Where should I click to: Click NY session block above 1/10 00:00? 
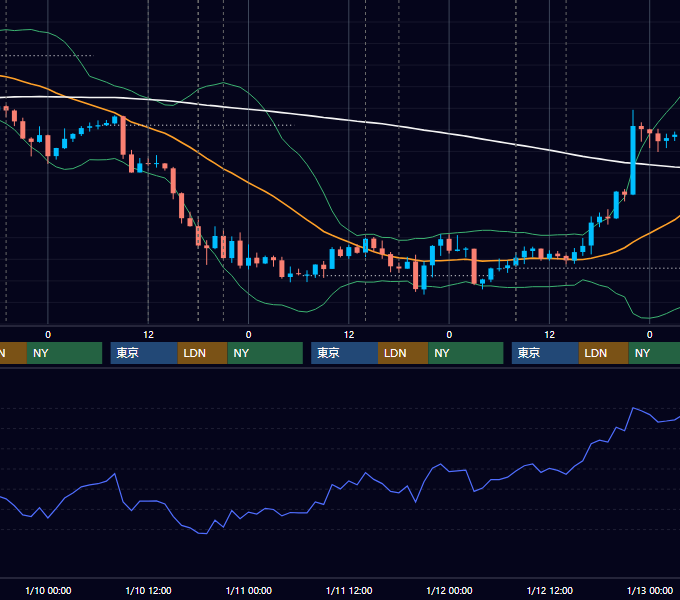(64, 353)
